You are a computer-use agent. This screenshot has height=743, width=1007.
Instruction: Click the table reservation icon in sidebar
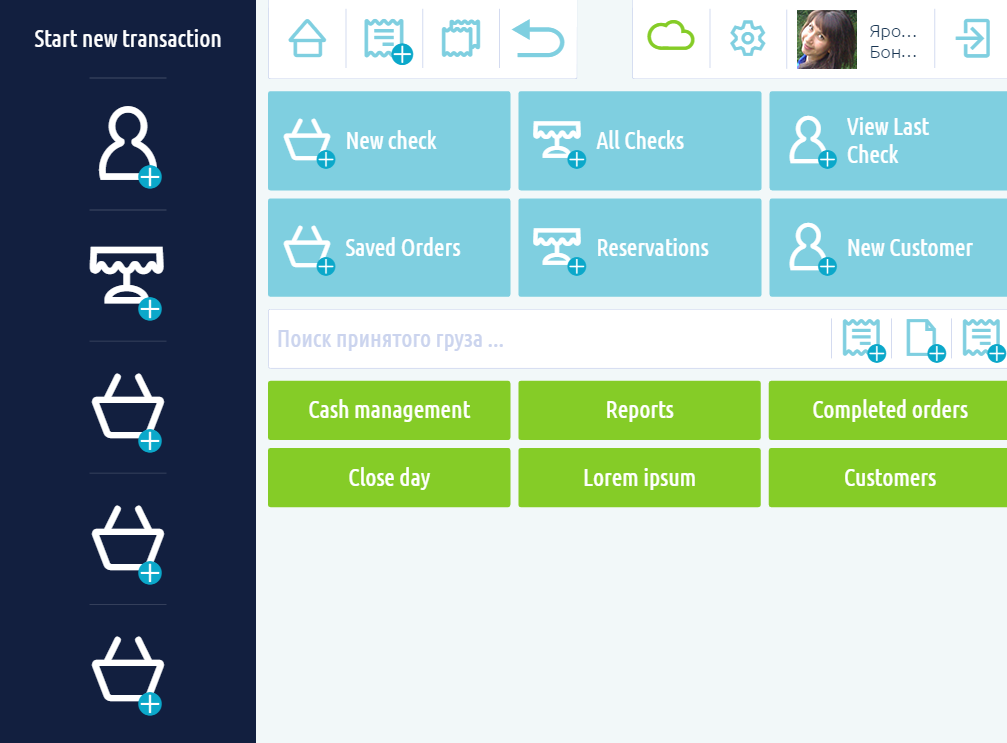[128, 277]
